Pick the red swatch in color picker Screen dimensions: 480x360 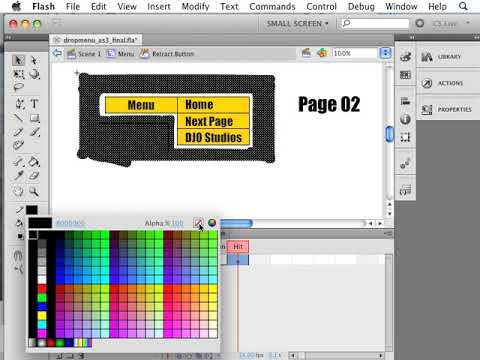click(x=42, y=288)
